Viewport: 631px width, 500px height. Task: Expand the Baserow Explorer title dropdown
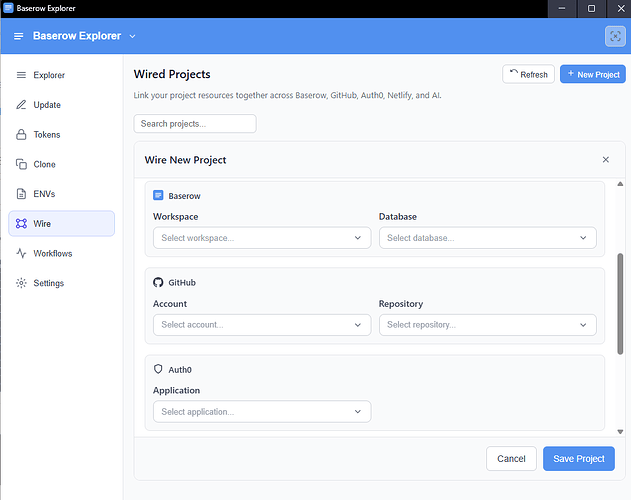132,37
